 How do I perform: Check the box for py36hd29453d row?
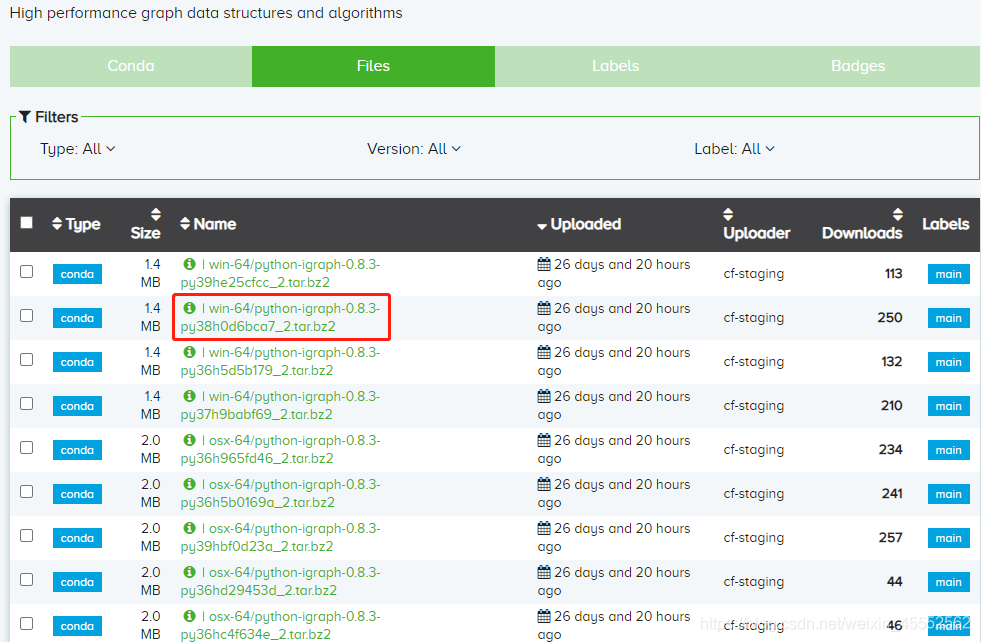(x=26, y=579)
